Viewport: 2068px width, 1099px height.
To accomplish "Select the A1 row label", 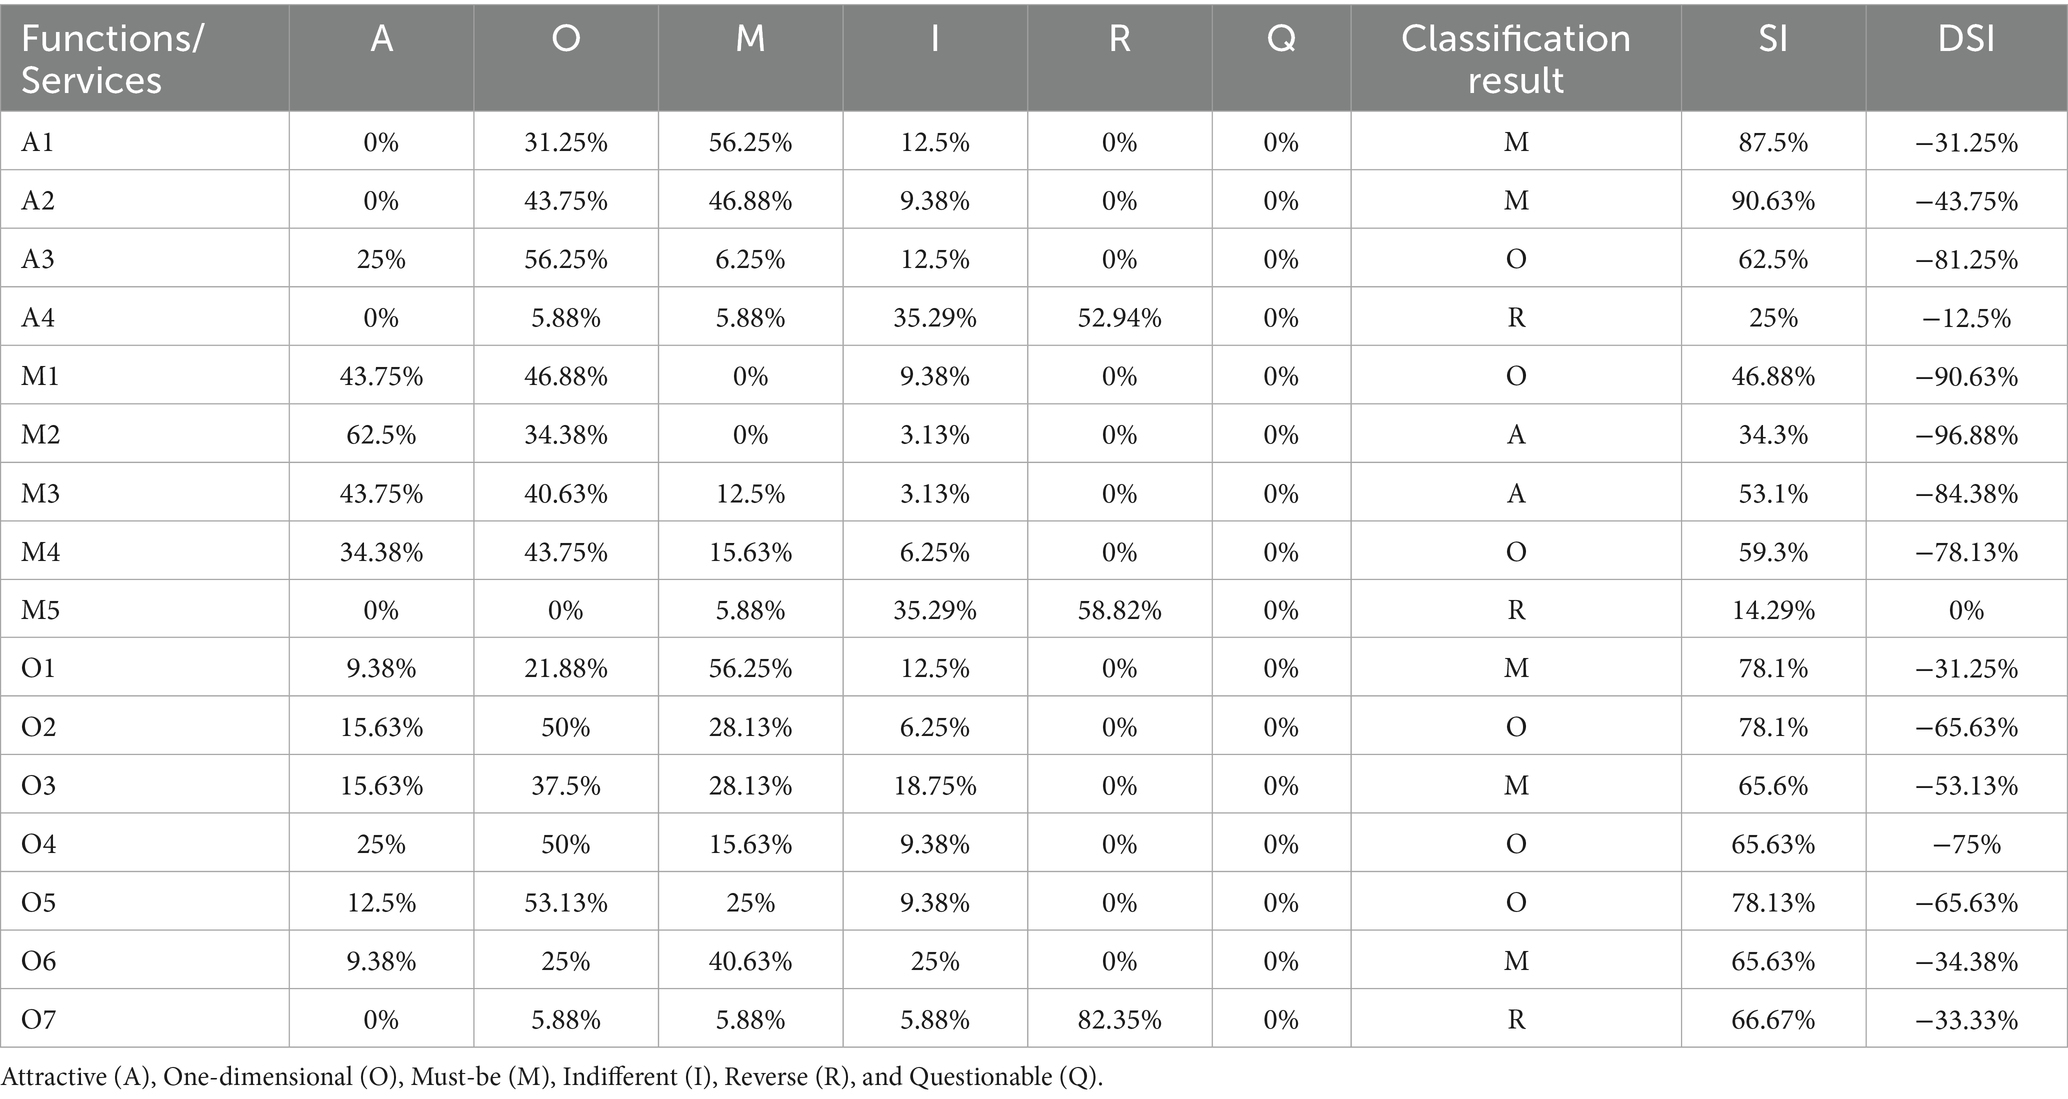I will coord(38,142).
